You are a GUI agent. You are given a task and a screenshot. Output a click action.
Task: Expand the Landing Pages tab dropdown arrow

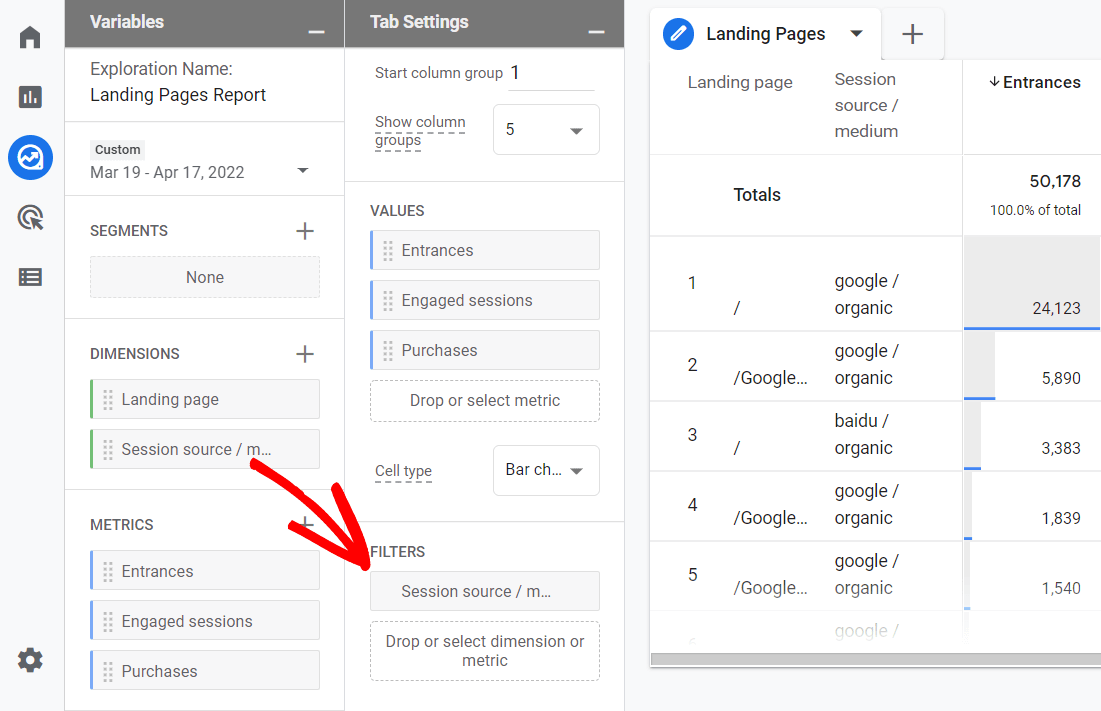tap(857, 33)
